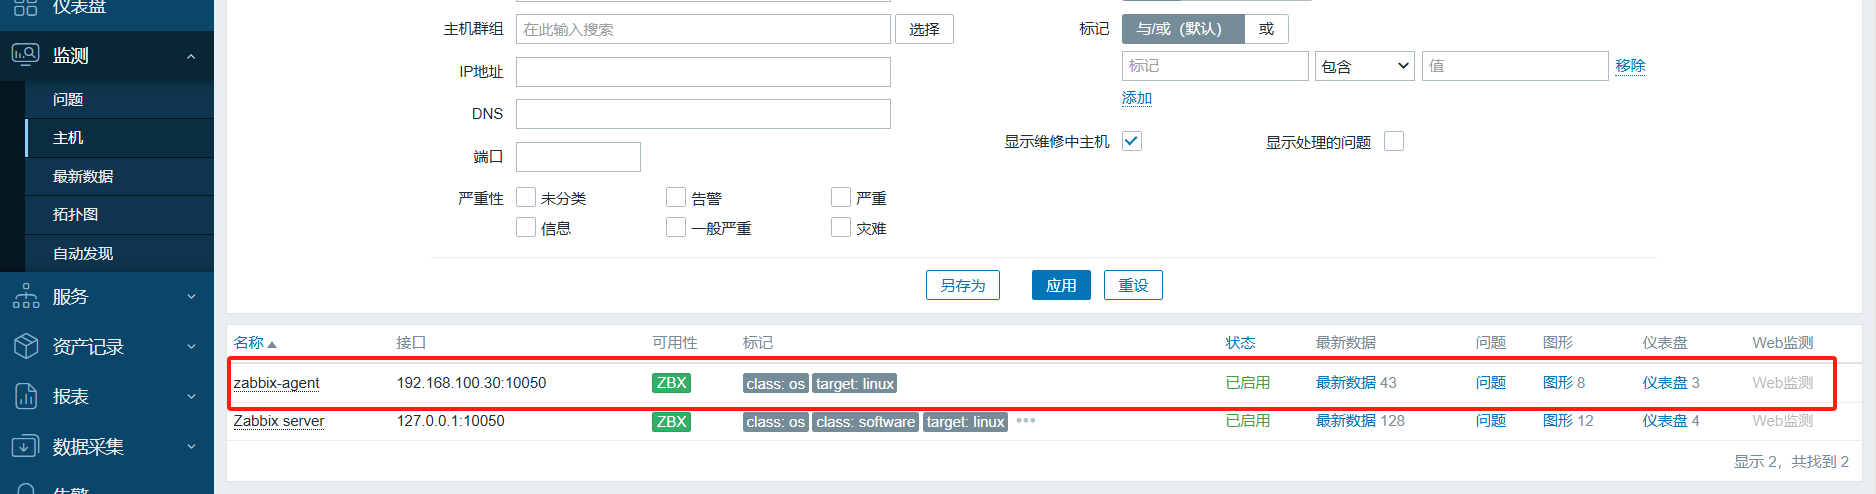The height and width of the screenshot is (494, 1876).
Task: Click the 选择 host group button
Action: 924,29
